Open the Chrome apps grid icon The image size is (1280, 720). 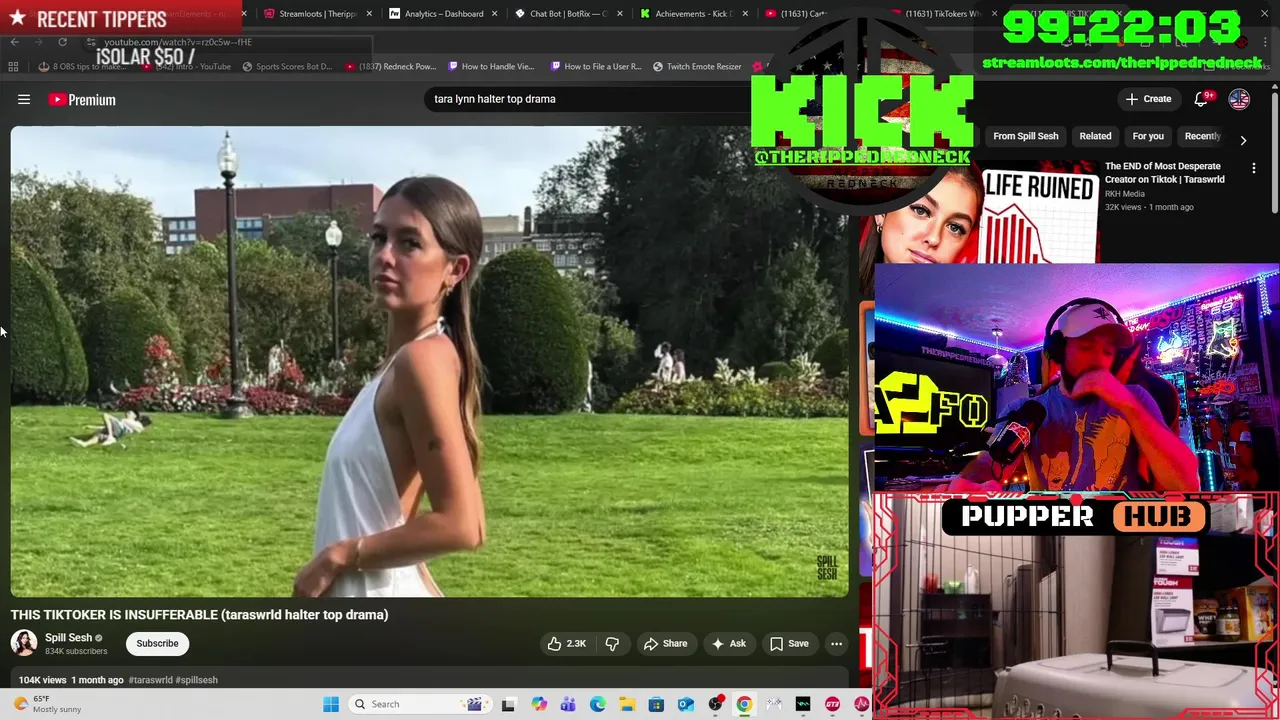point(13,67)
